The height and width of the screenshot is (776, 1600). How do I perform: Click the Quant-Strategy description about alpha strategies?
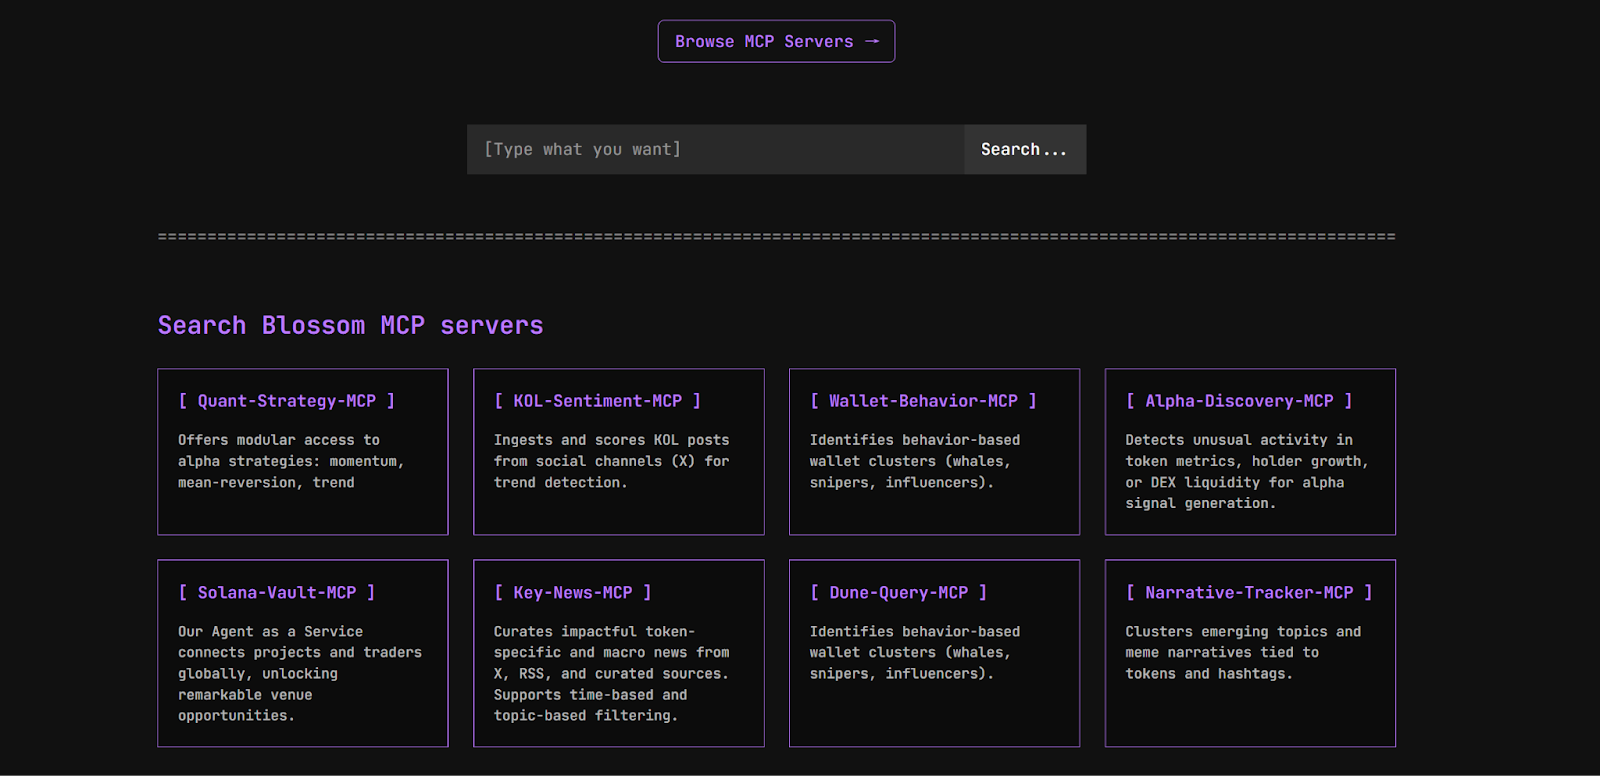tap(291, 461)
